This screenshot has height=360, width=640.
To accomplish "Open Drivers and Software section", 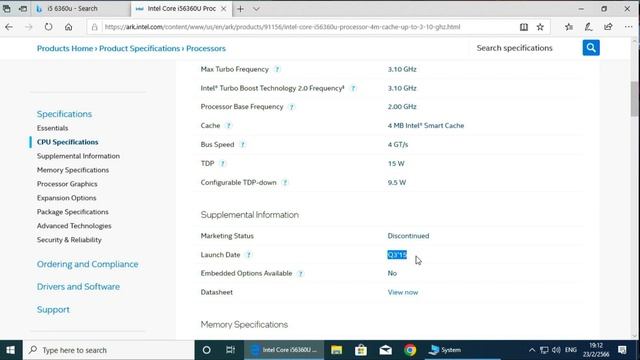I will 78,287.
